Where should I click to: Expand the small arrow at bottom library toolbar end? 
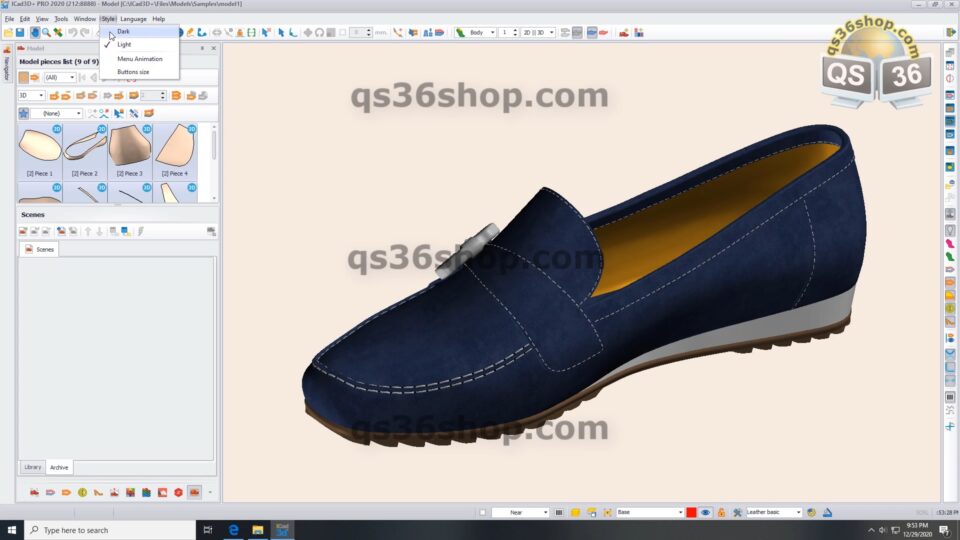tap(210, 492)
